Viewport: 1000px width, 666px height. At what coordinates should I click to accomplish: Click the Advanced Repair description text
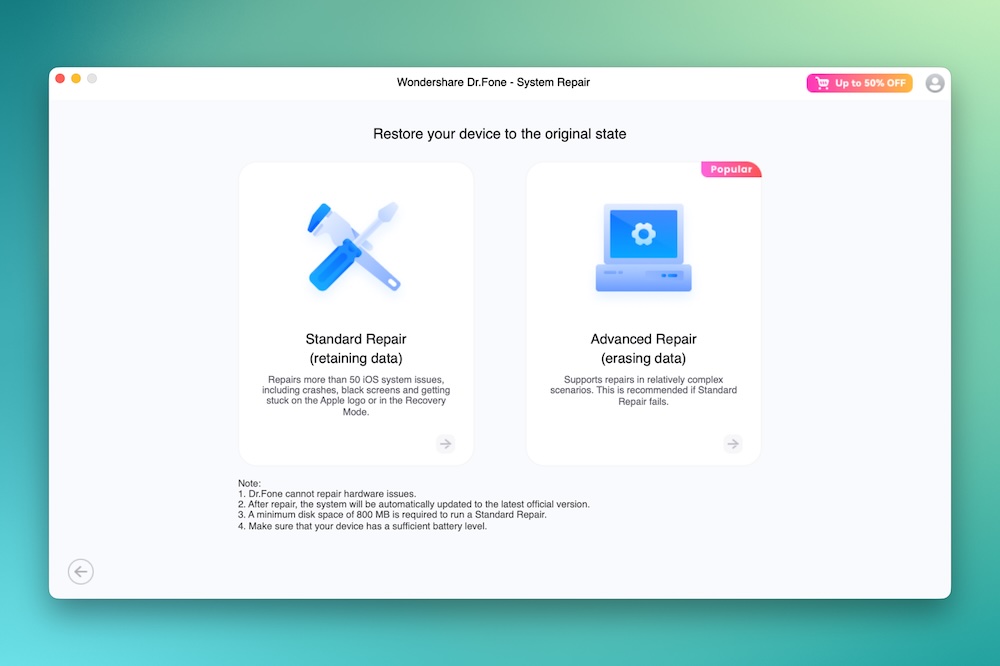(x=643, y=390)
